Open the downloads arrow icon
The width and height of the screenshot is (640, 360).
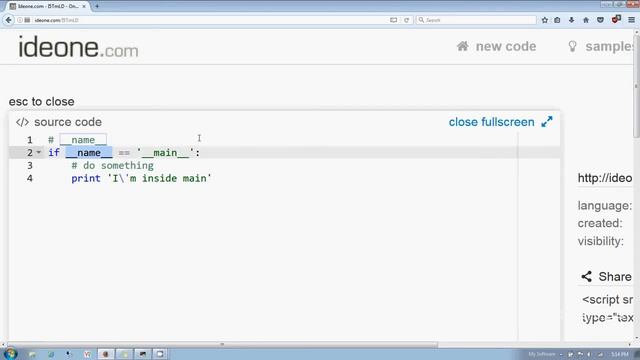[571, 20]
